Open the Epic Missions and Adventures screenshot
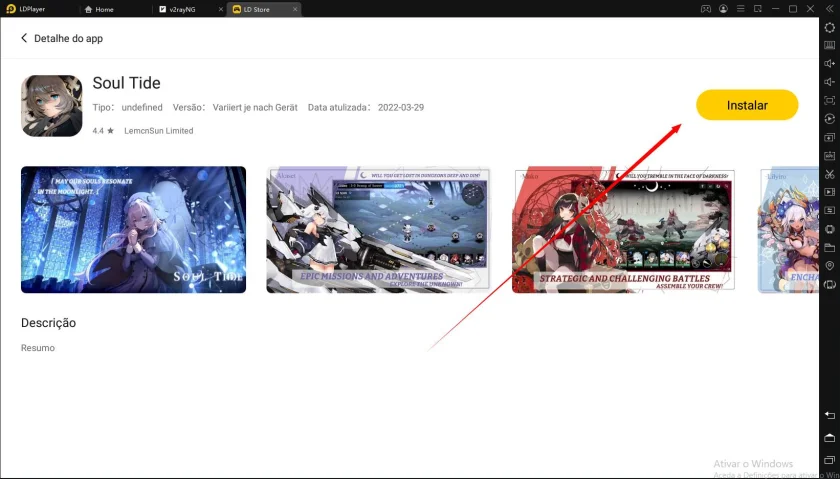This screenshot has width=840, height=479. pyautogui.click(x=378, y=230)
